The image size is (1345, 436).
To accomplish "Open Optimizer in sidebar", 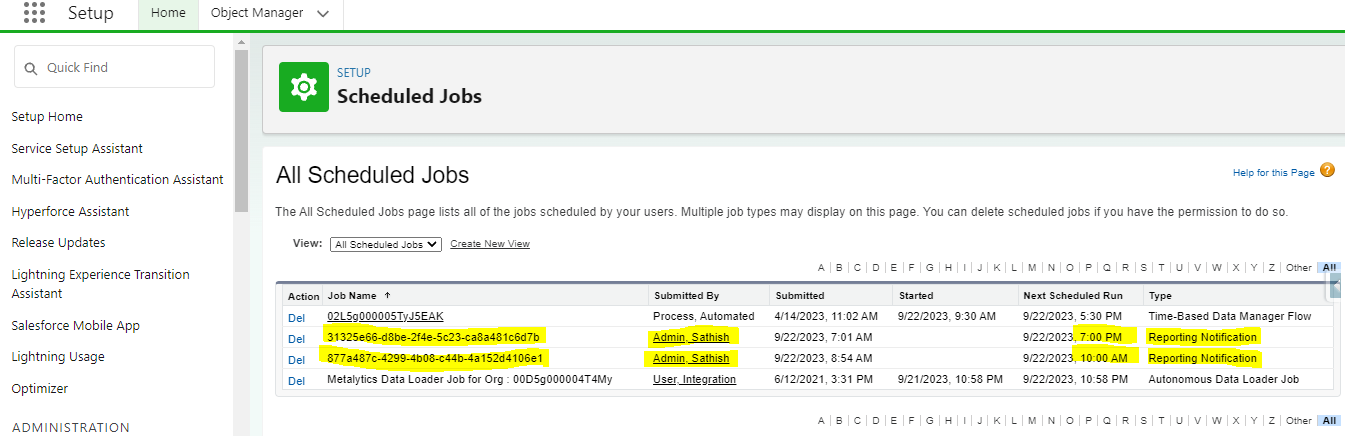I will click(39, 389).
